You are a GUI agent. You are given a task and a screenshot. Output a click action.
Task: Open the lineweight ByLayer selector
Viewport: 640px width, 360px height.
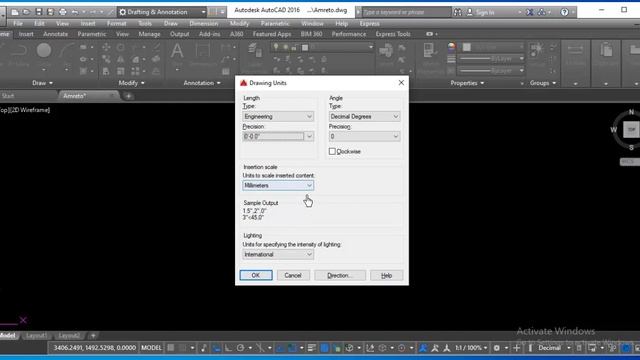[x=491, y=59]
